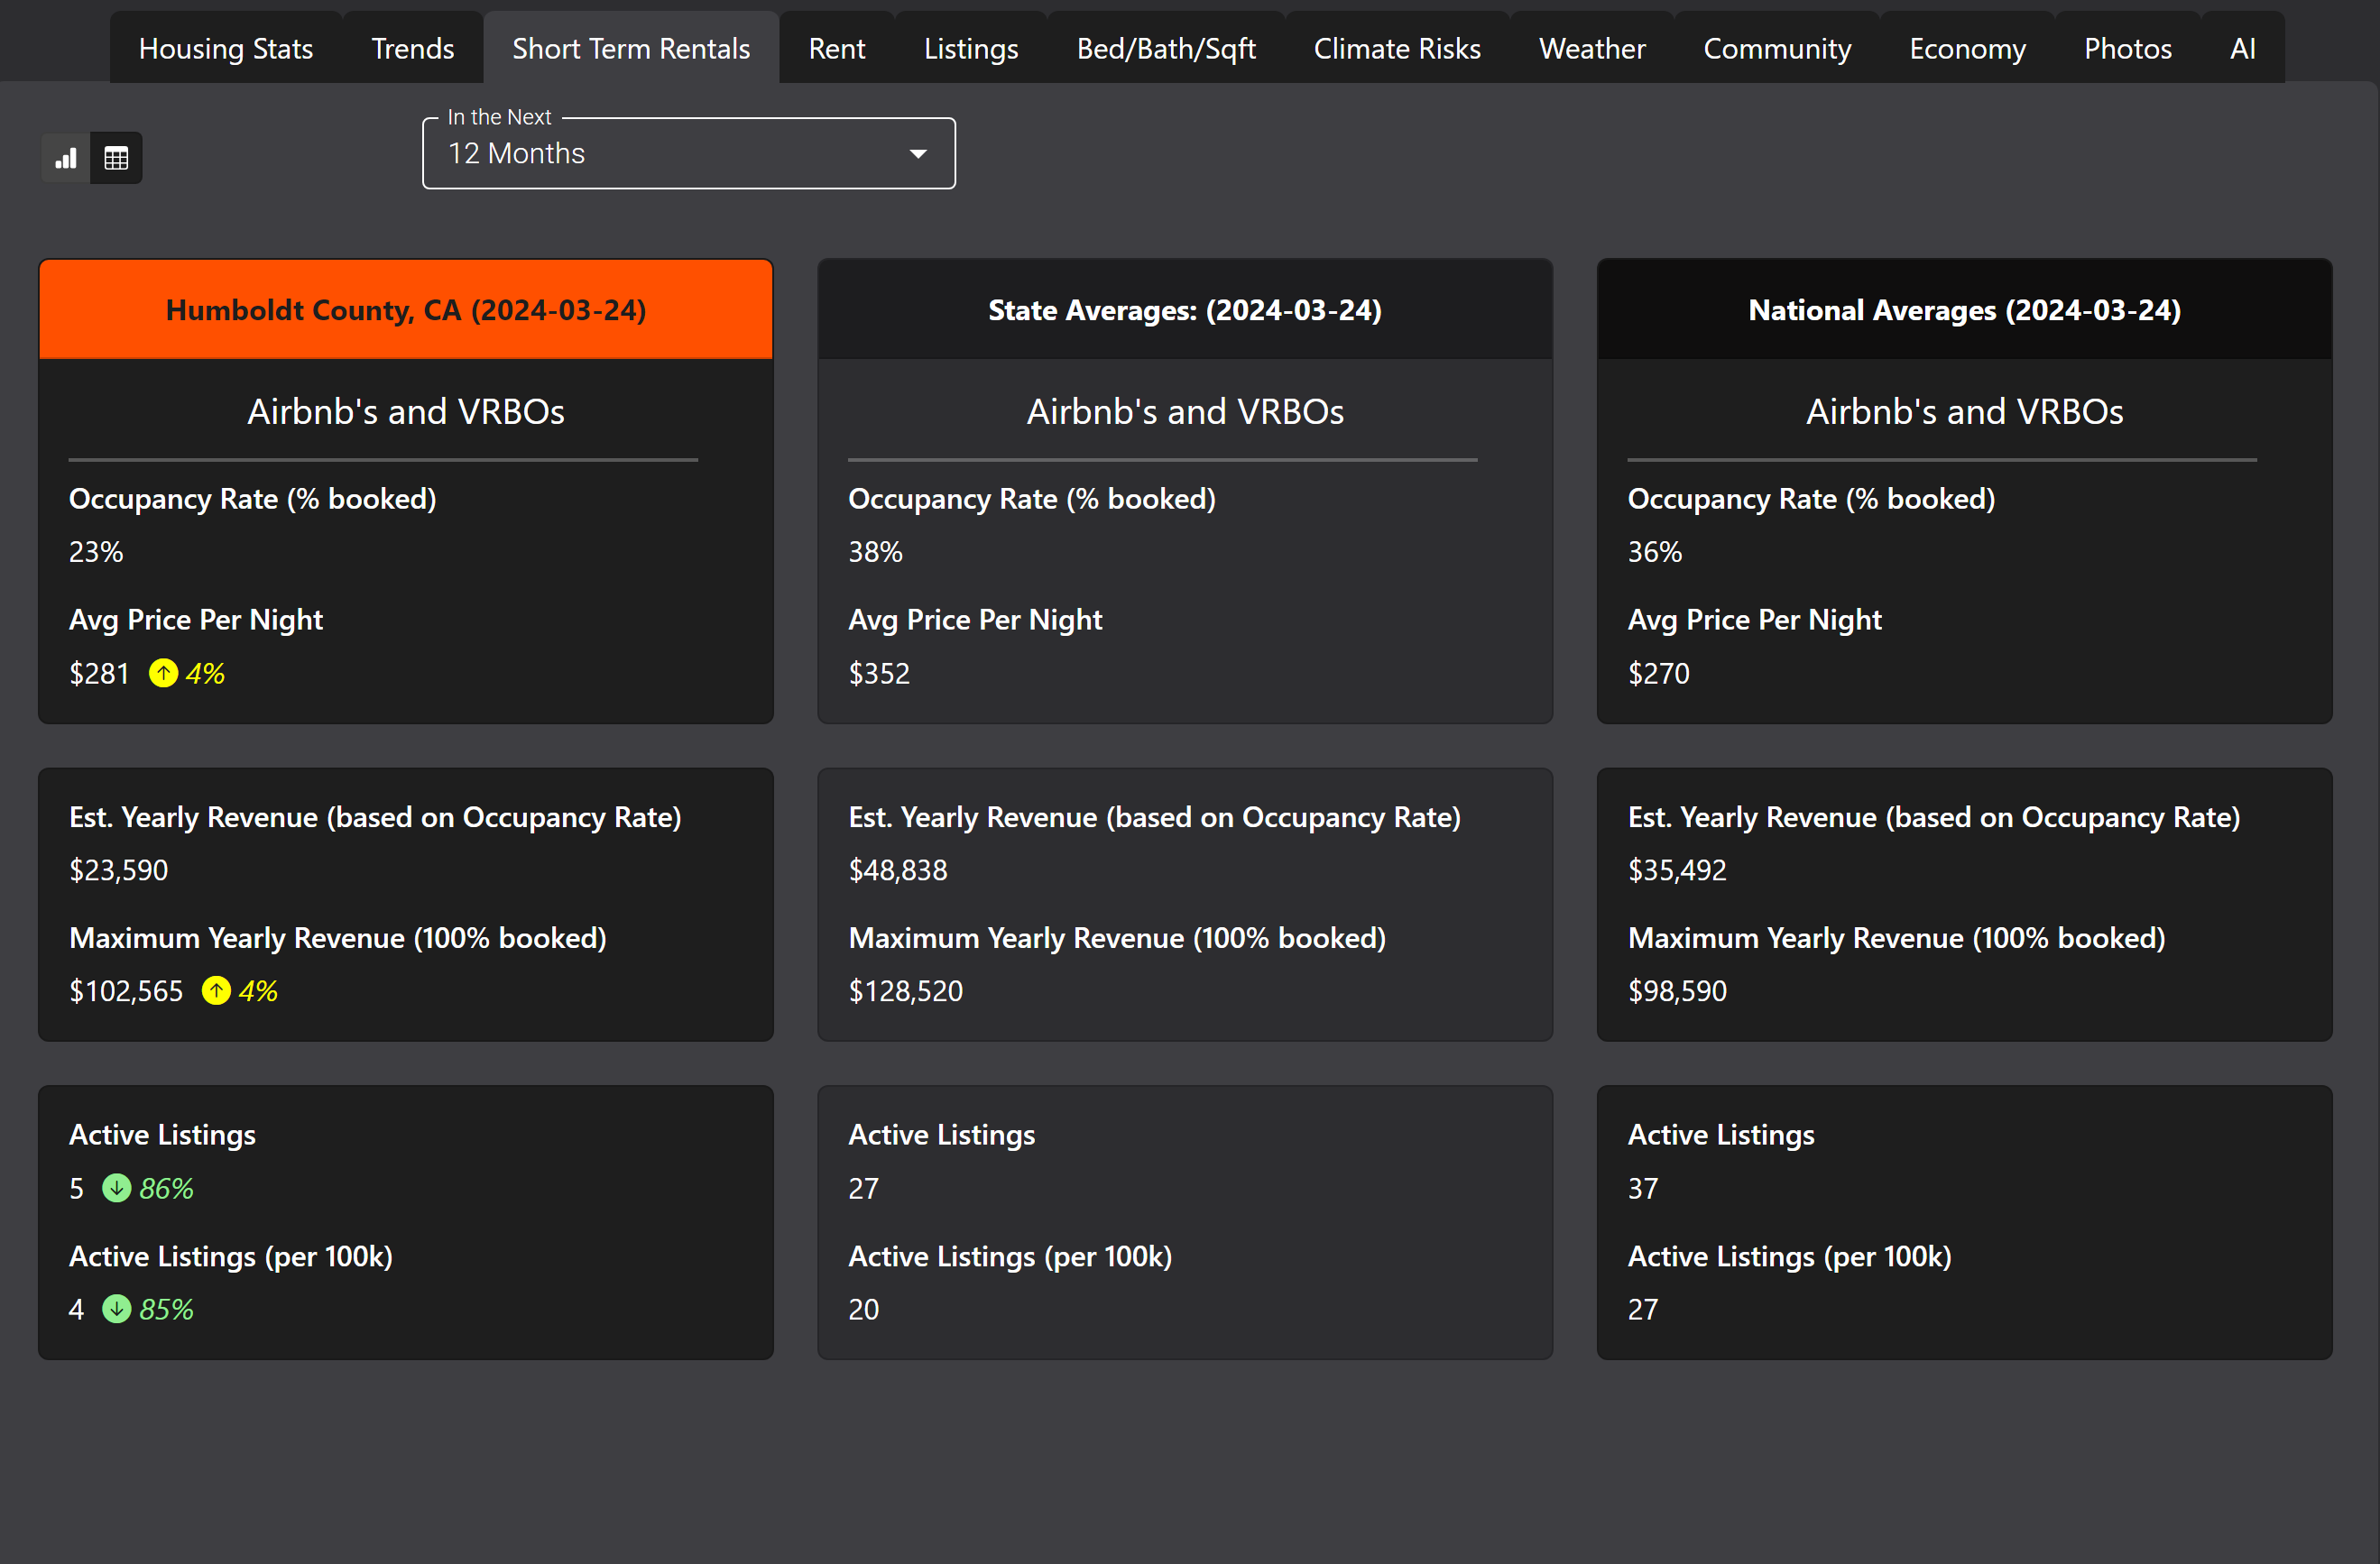Click national Maximum Yearly Revenue label
2380x1564 pixels.
pos(1896,938)
